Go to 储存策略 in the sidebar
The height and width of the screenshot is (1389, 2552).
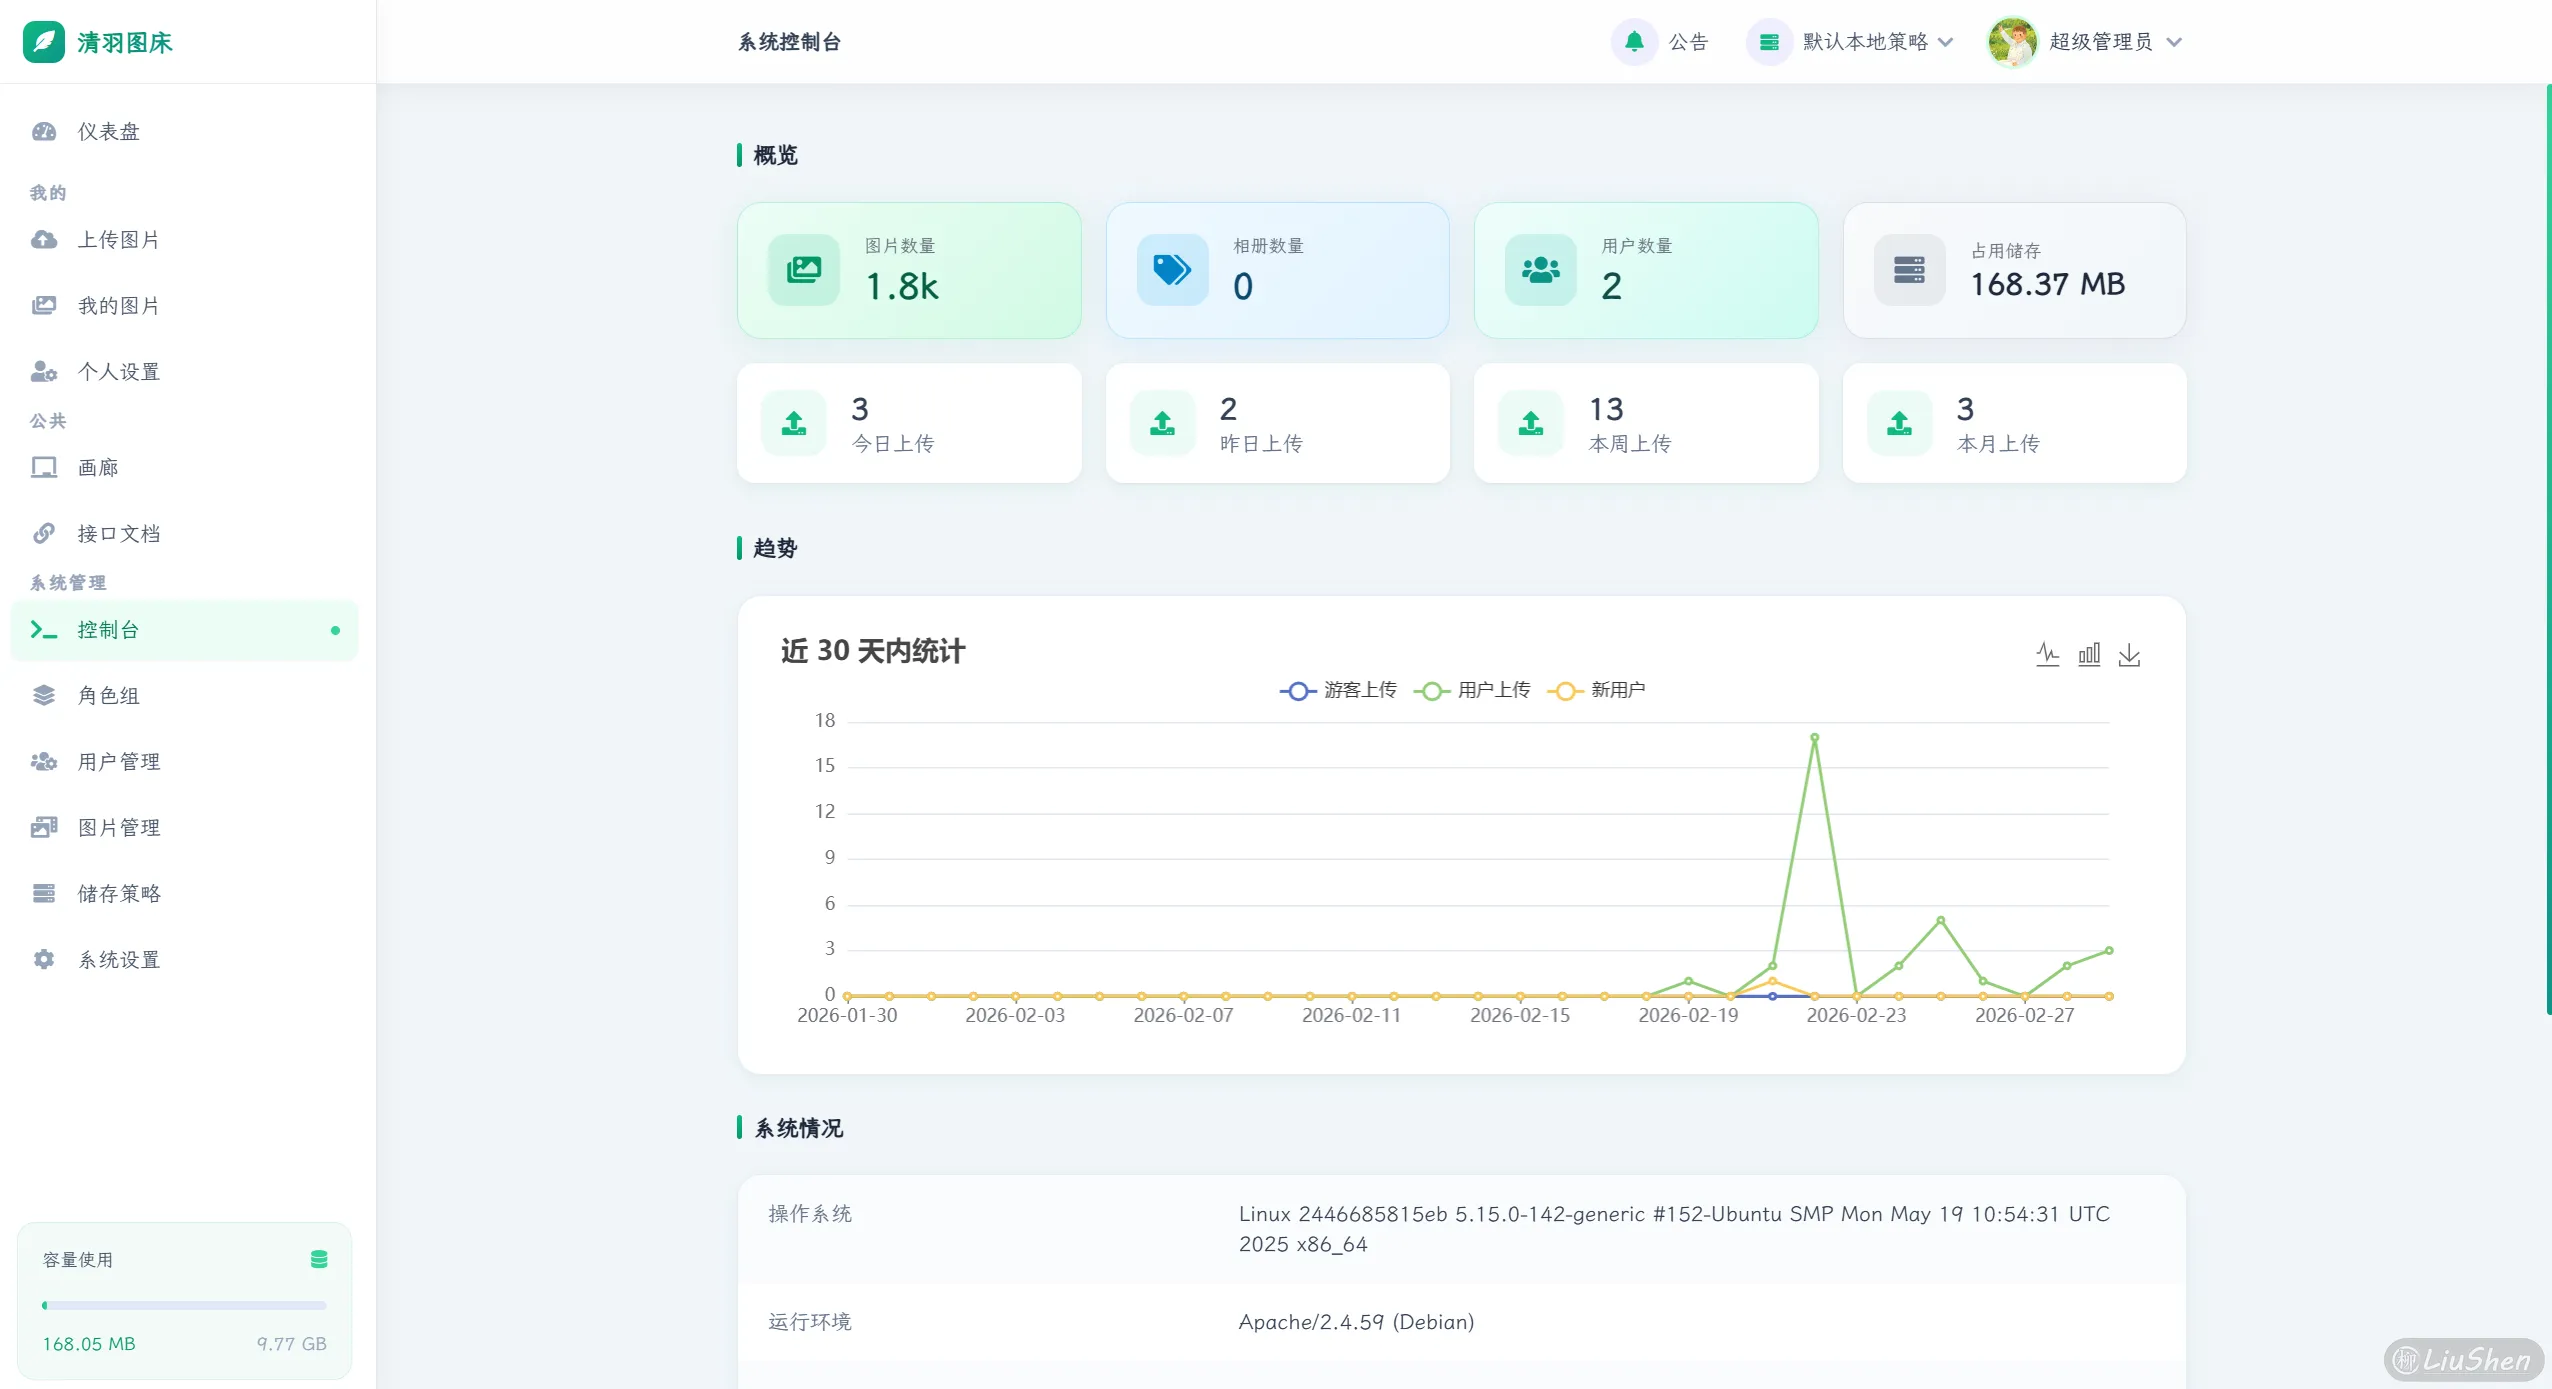click(x=118, y=894)
